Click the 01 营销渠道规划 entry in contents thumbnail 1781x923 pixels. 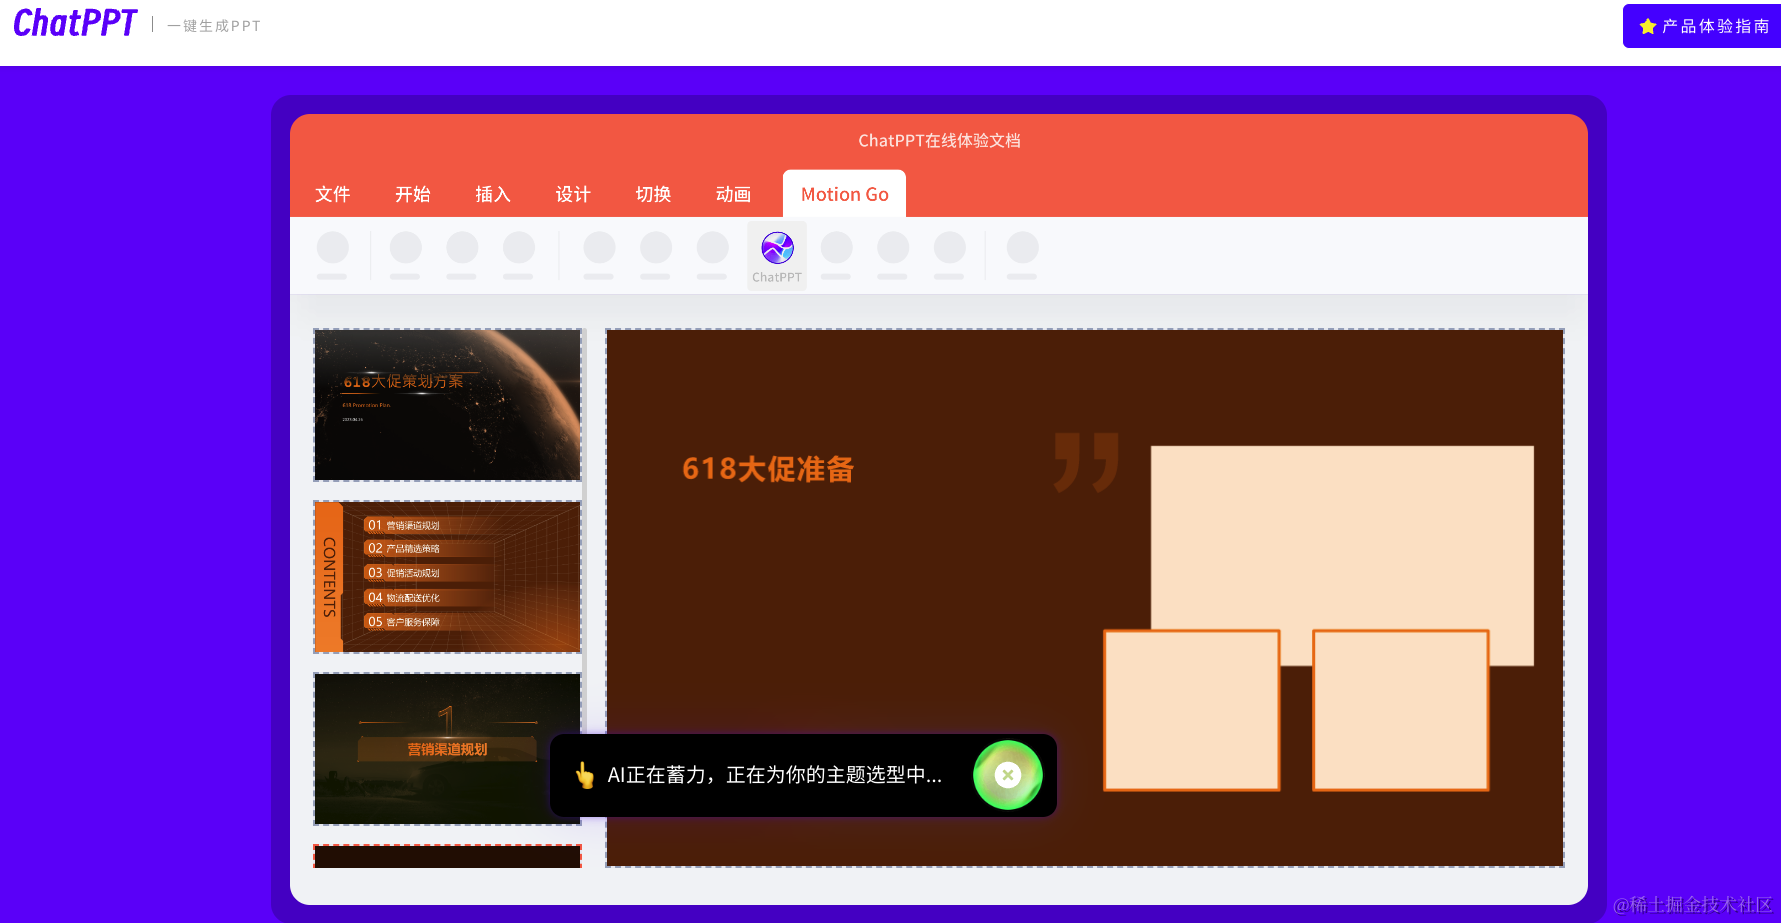tap(404, 525)
